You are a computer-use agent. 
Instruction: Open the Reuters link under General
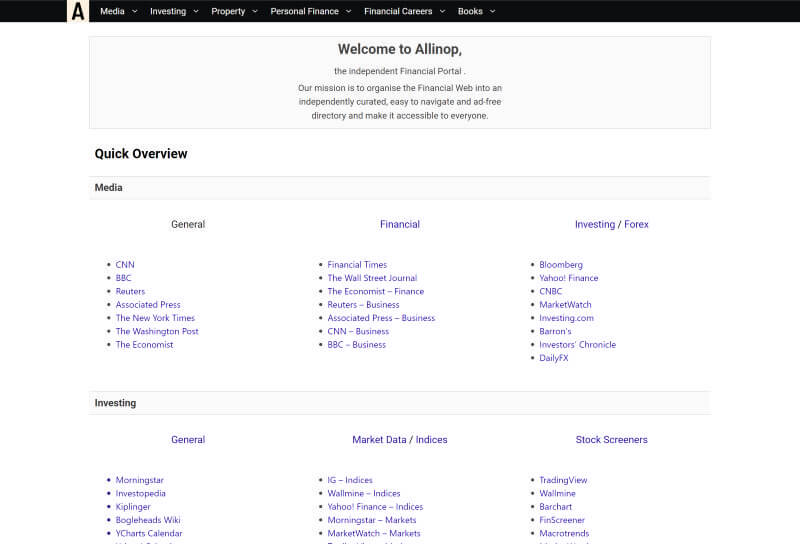point(130,291)
